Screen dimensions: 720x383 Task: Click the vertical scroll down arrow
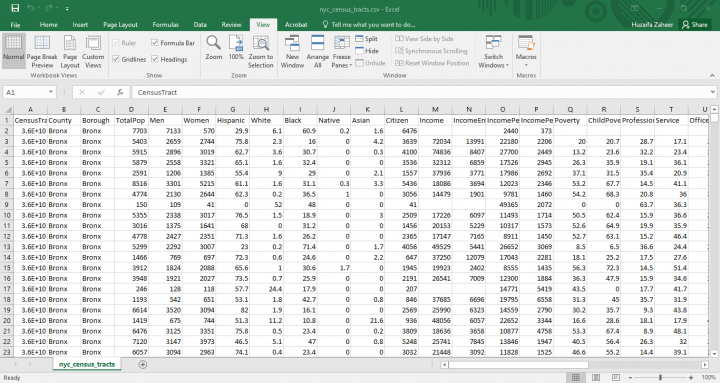pyautogui.click(x=714, y=354)
